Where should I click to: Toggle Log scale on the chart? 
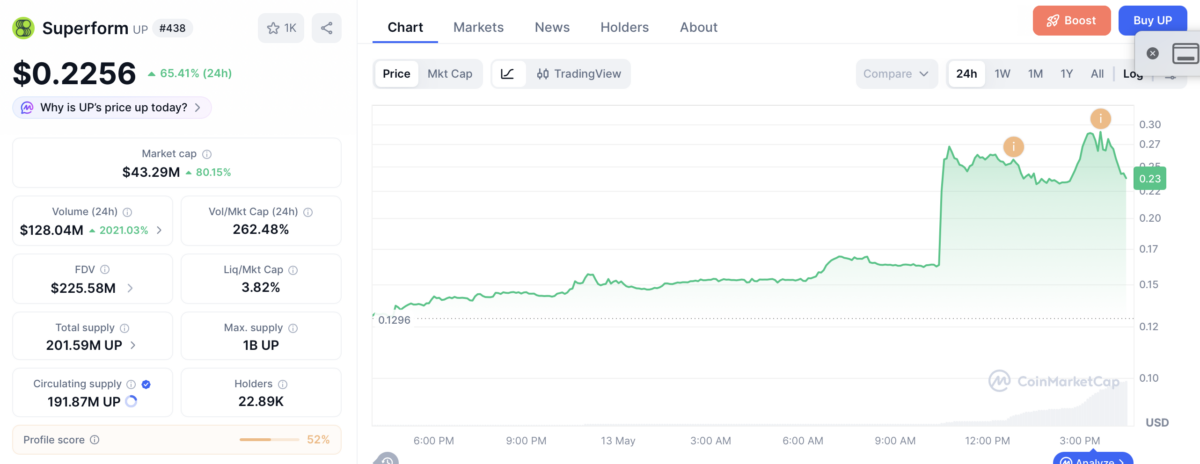point(1132,74)
